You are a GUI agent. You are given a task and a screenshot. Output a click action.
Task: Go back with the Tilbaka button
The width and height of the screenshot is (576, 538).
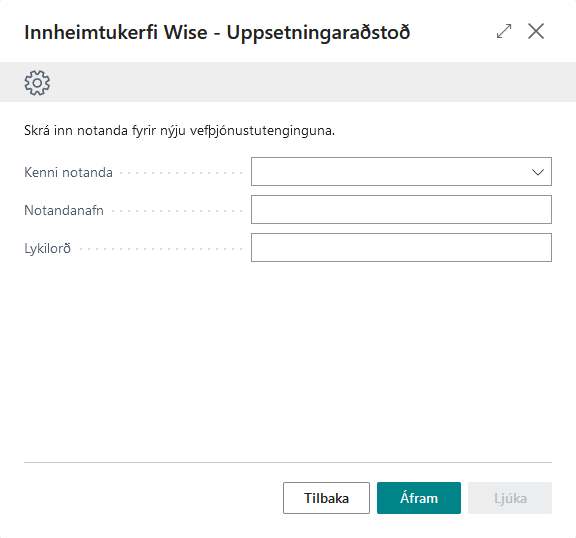[x=326, y=498]
